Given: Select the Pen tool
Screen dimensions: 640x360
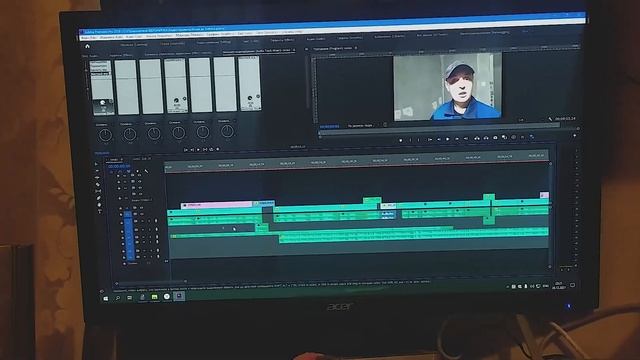Looking at the screenshot, I should coord(98,198).
